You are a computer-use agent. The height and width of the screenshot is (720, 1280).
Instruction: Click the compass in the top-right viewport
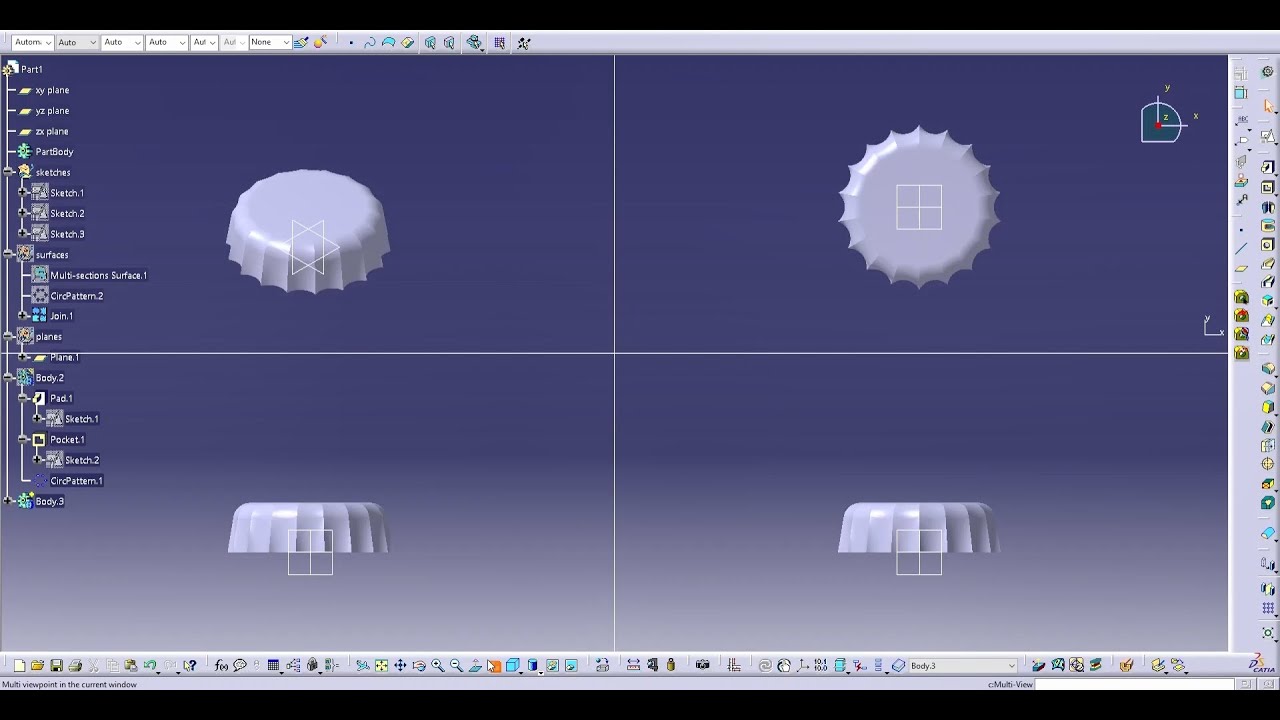[1163, 121]
